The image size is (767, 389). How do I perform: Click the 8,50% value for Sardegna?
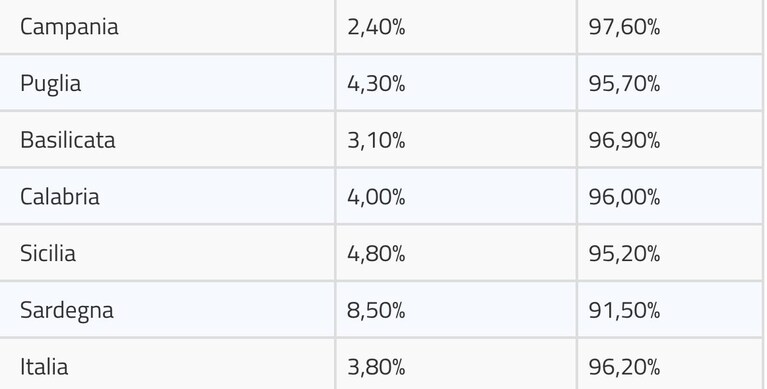pyautogui.click(x=376, y=311)
